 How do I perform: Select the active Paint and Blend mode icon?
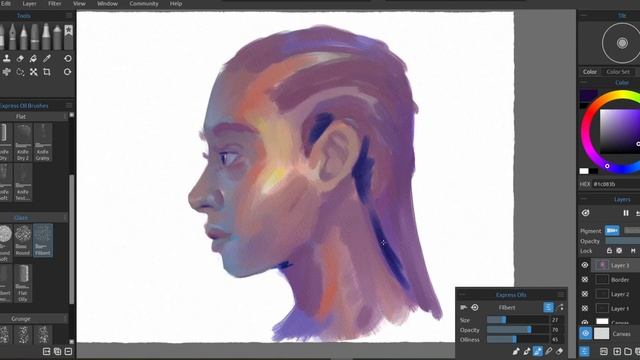(x=538, y=351)
